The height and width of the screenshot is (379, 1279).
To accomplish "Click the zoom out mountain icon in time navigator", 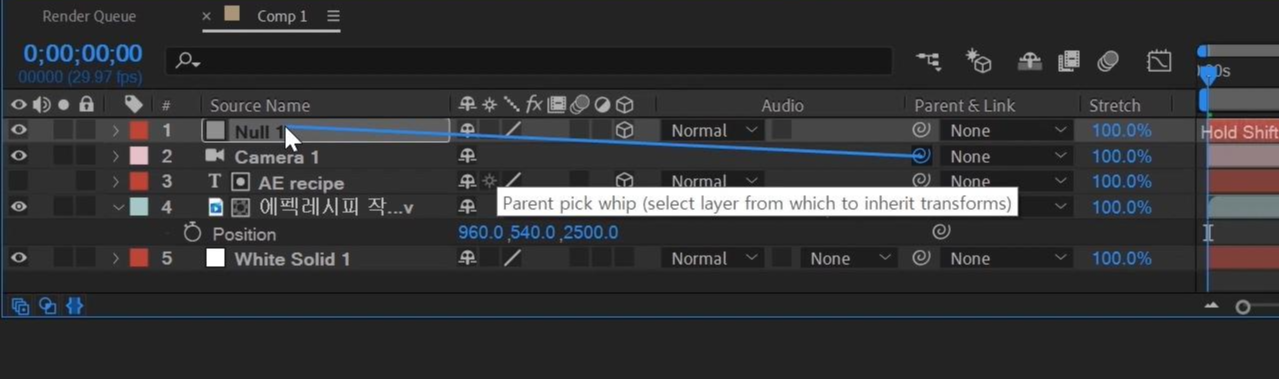I will coord(1212,306).
